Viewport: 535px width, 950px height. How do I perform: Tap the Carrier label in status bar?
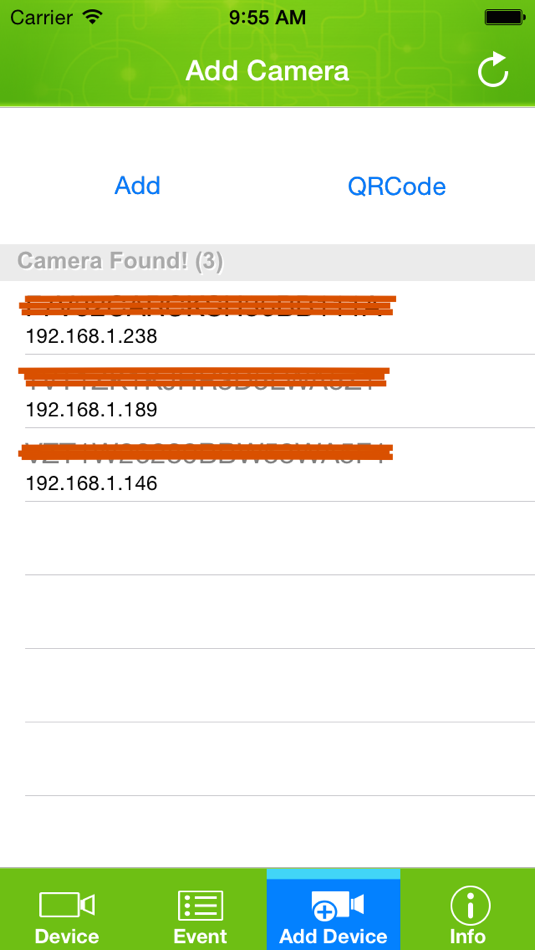click(42, 17)
